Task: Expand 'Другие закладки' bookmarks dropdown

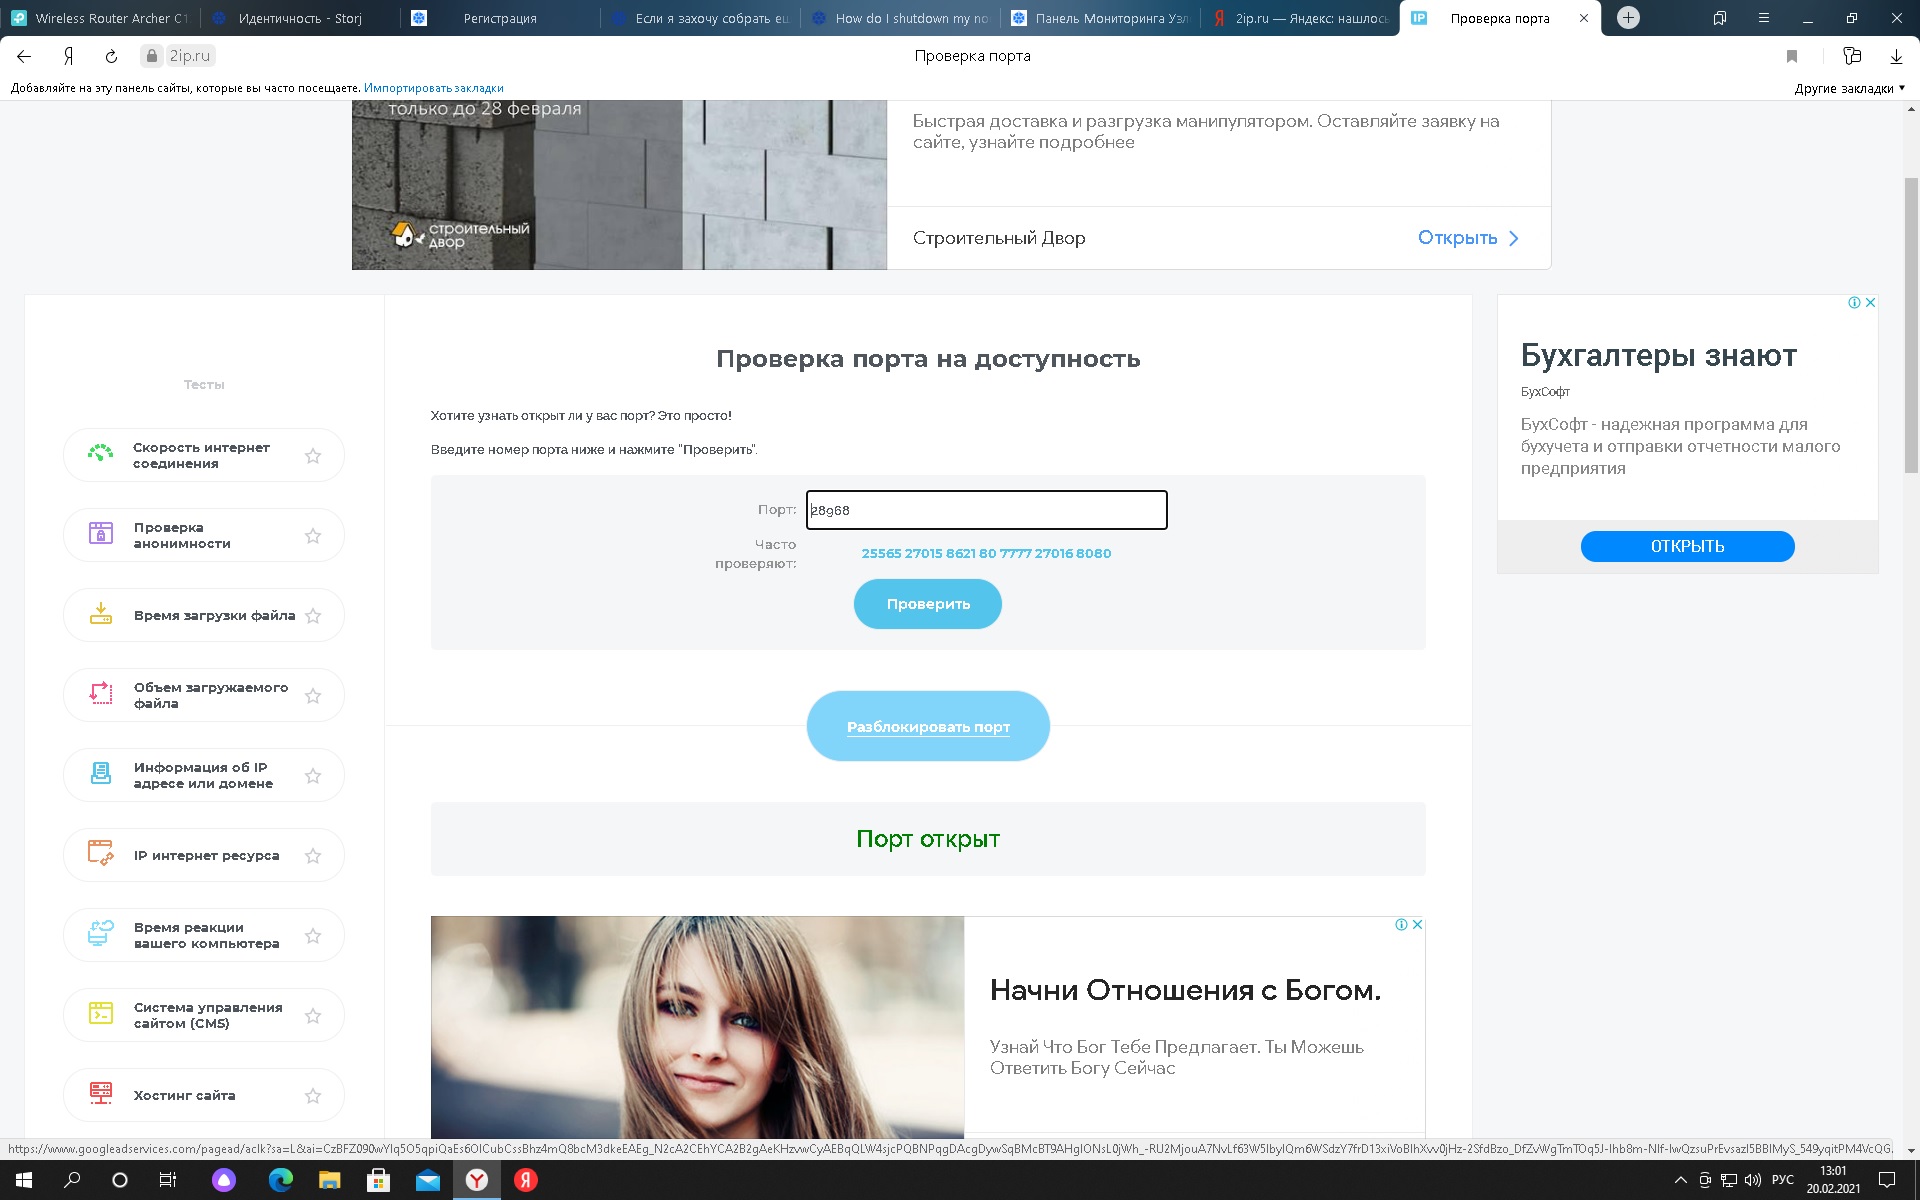Action: [x=1849, y=88]
